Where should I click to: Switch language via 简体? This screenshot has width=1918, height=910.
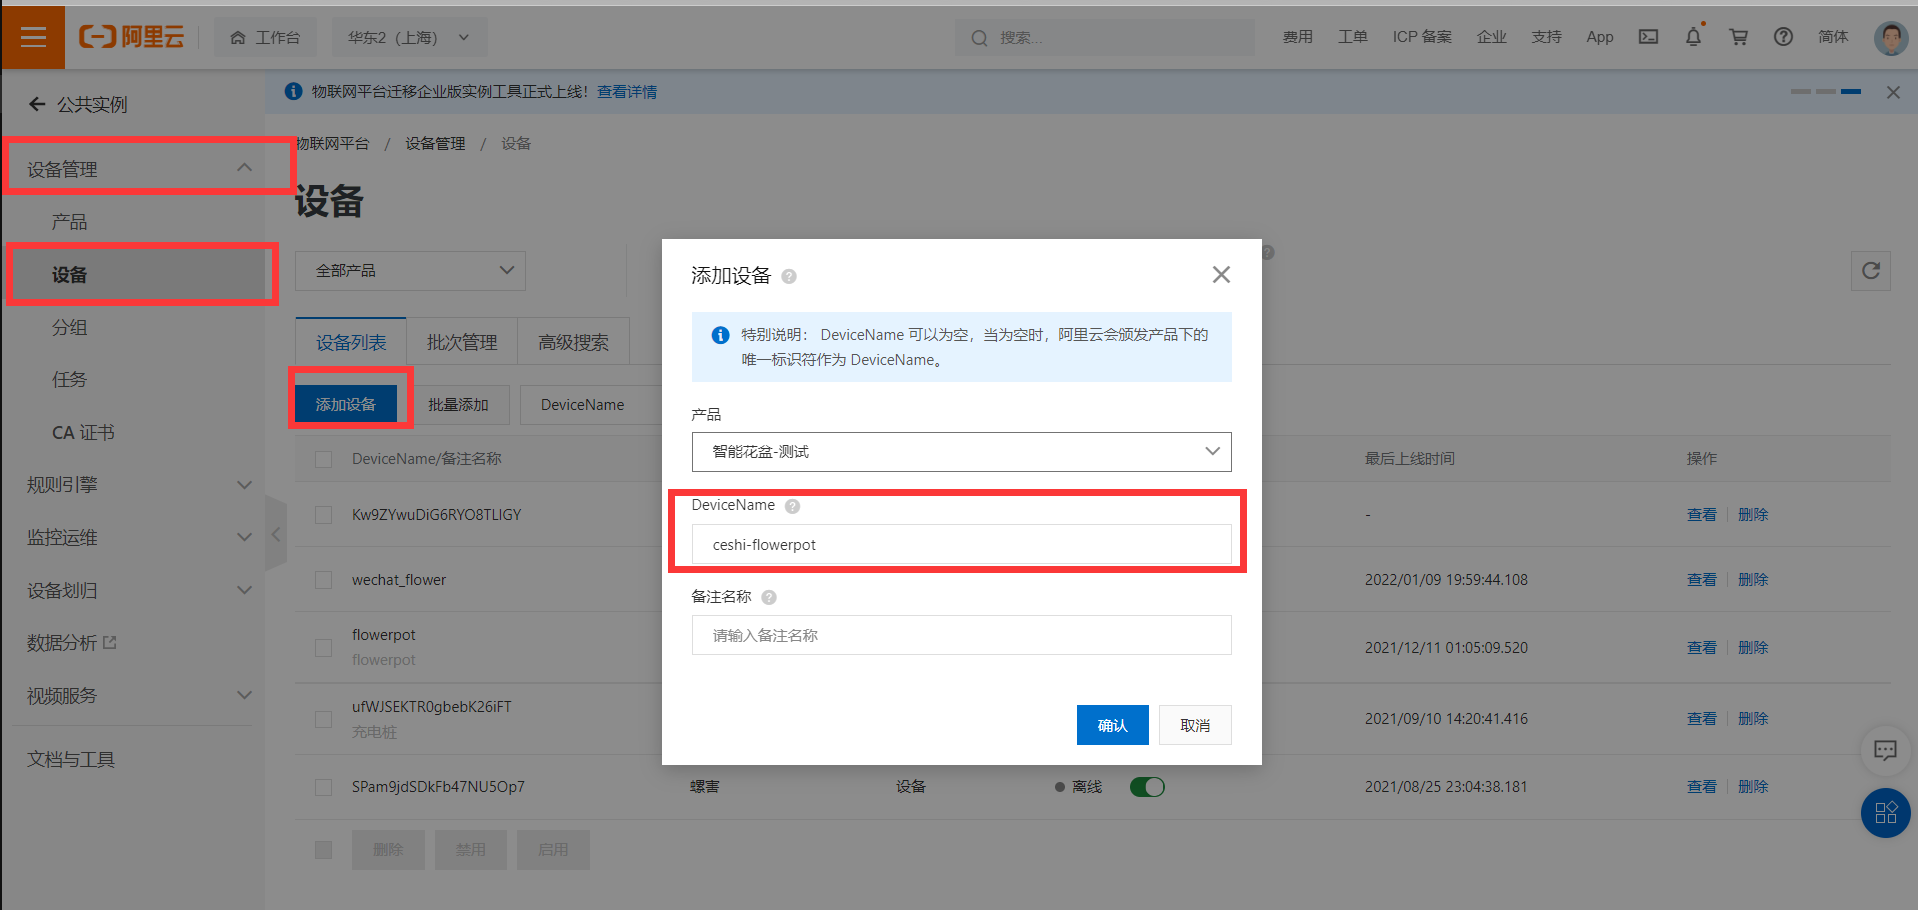point(1833,37)
